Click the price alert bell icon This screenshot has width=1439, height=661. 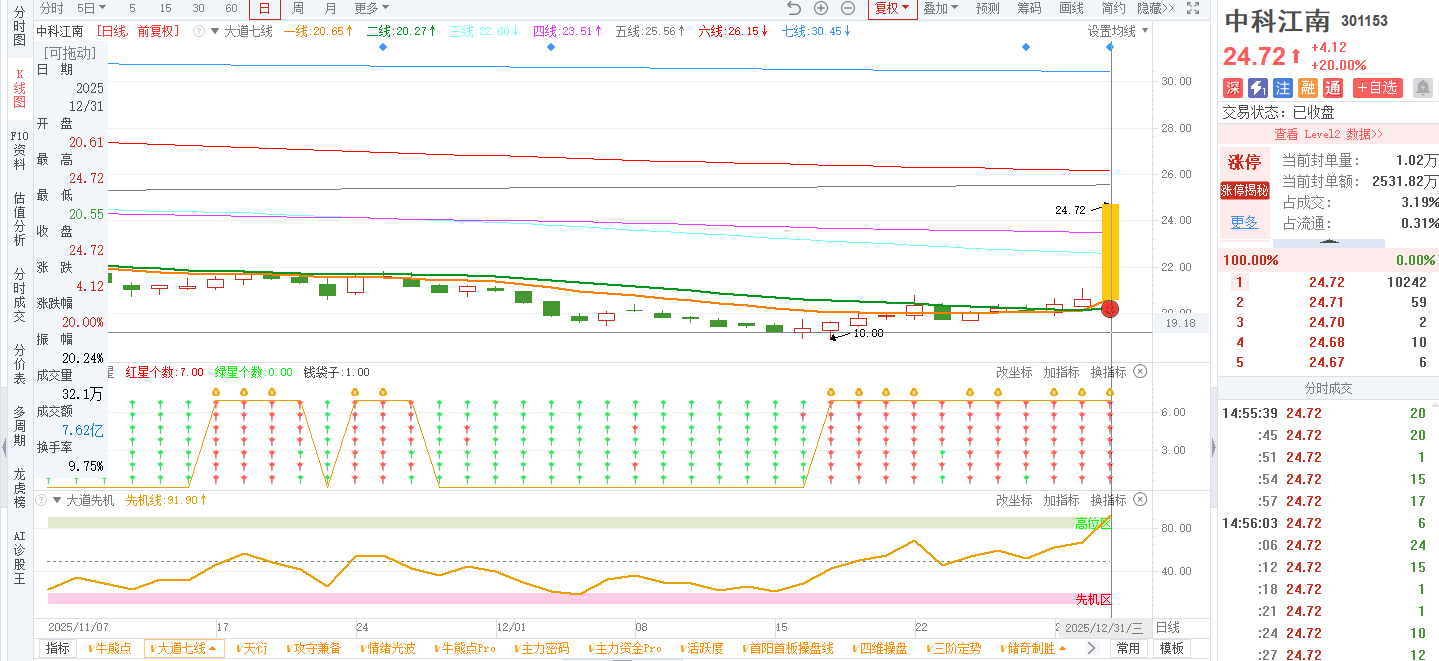(1423, 88)
